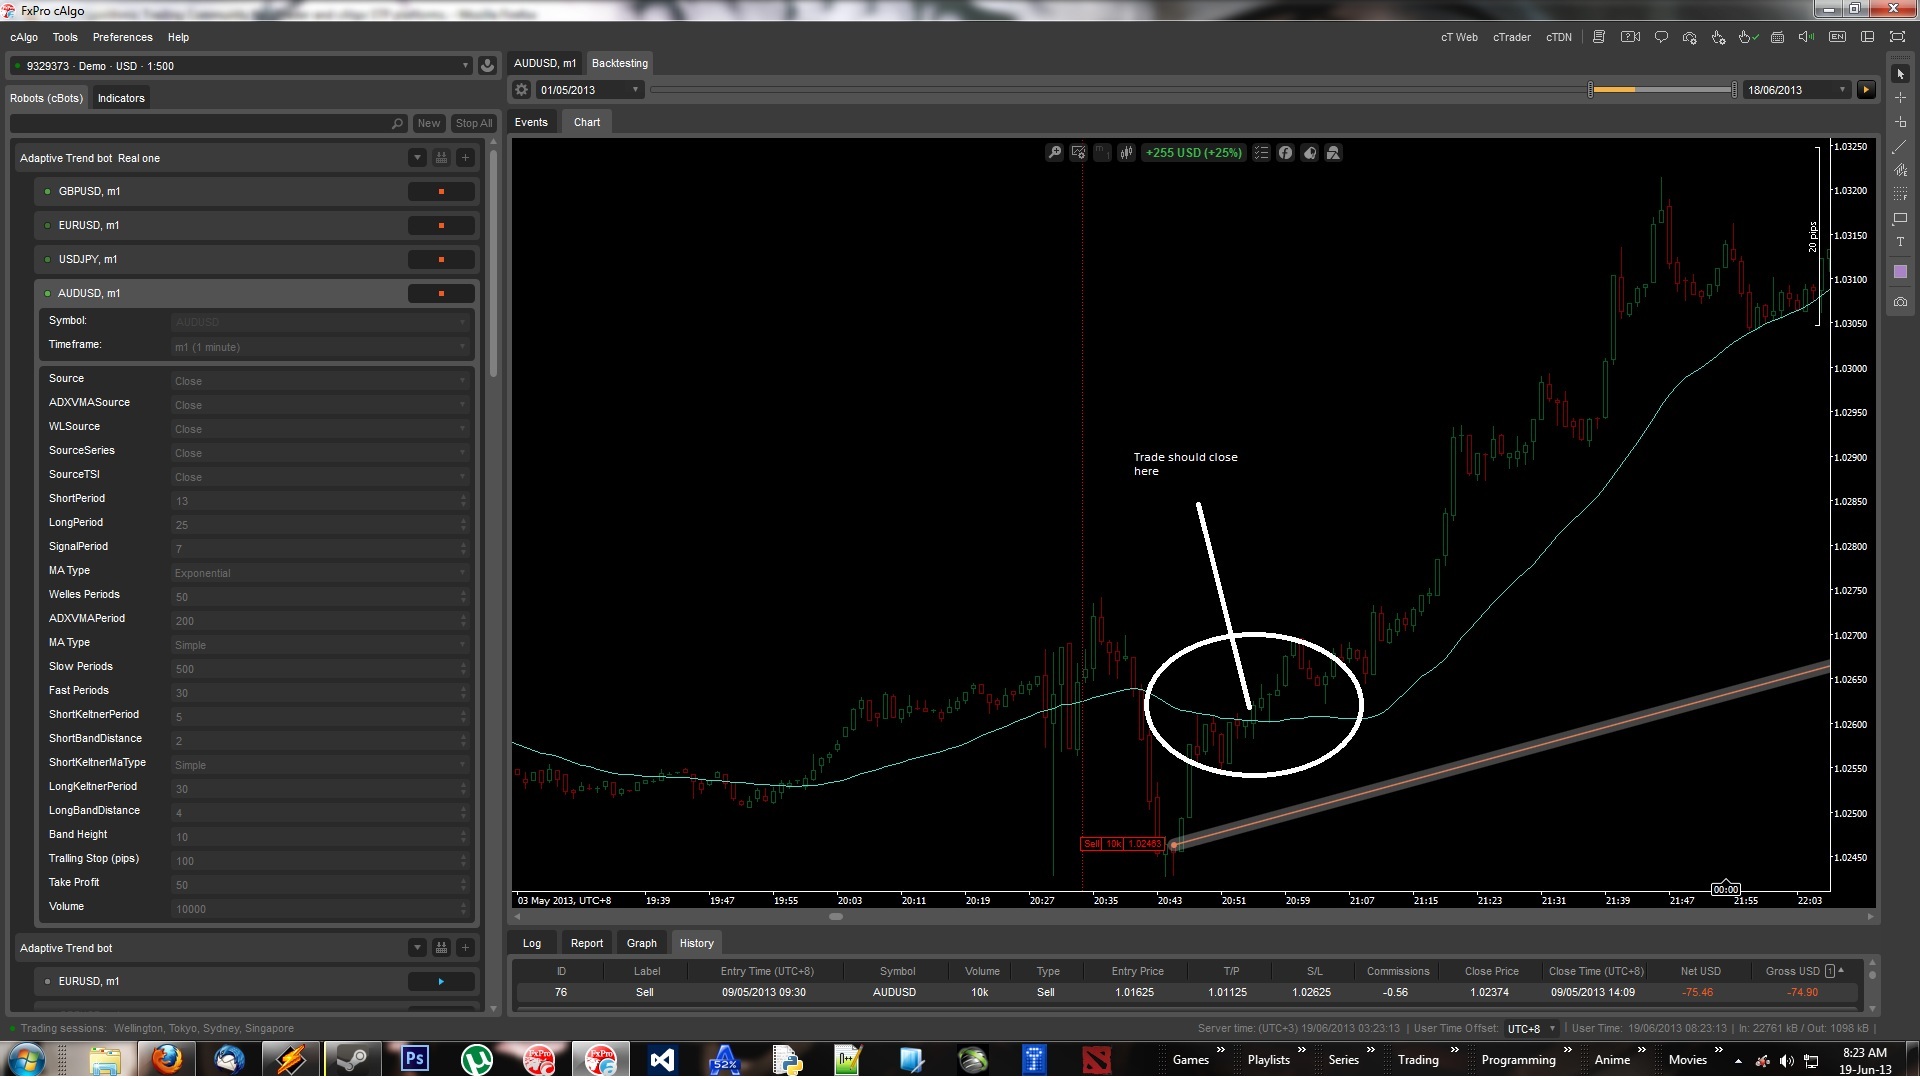Open the indicators f icon
Image resolution: width=1920 pixels, height=1079 pixels.
pyautogui.click(x=1285, y=153)
